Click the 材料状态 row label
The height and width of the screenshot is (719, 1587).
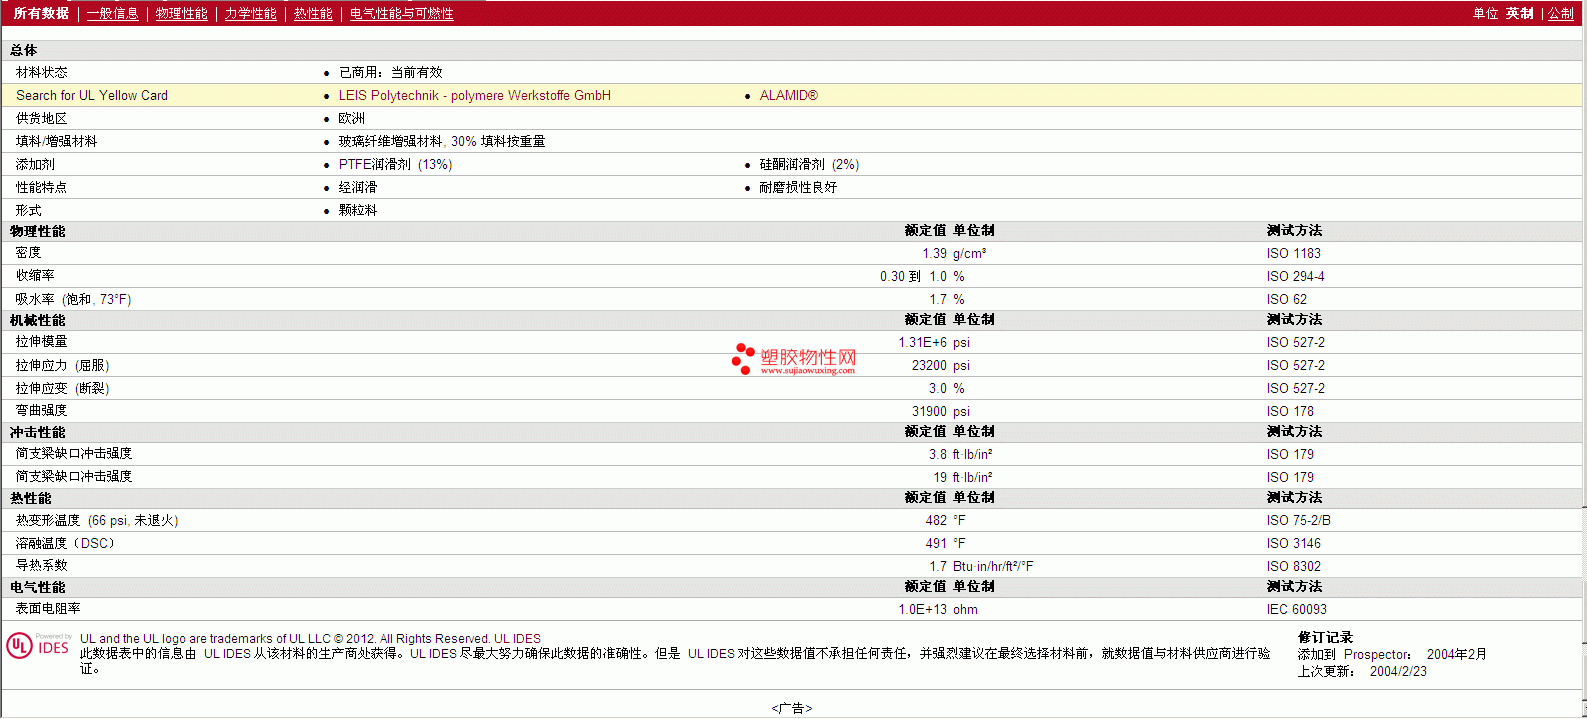pos(42,72)
